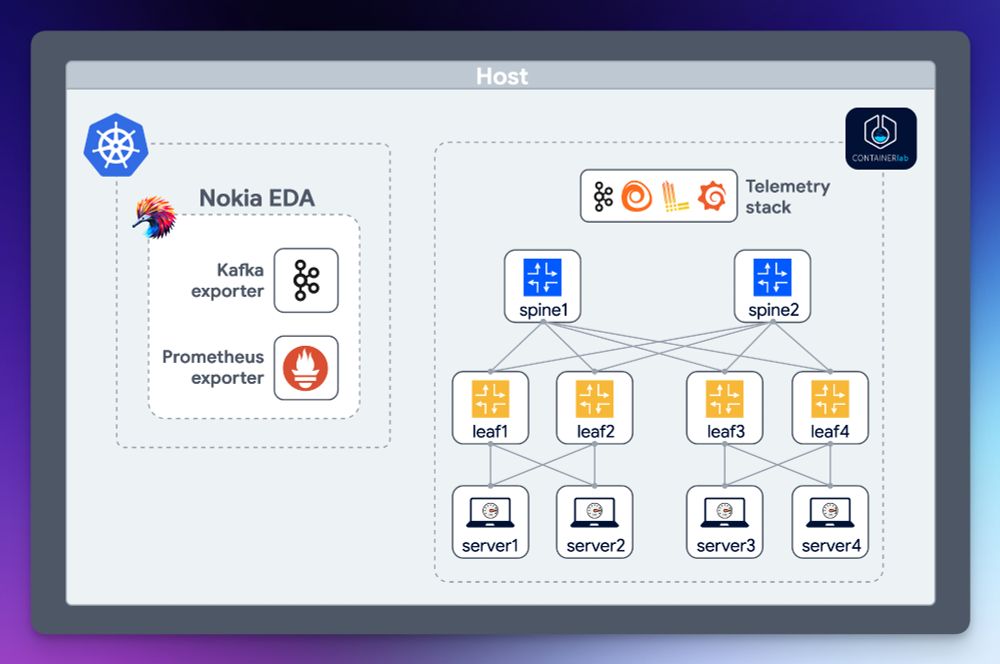Click the "Host" title text
The width and height of the screenshot is (1000, 664).
point(502,77)
